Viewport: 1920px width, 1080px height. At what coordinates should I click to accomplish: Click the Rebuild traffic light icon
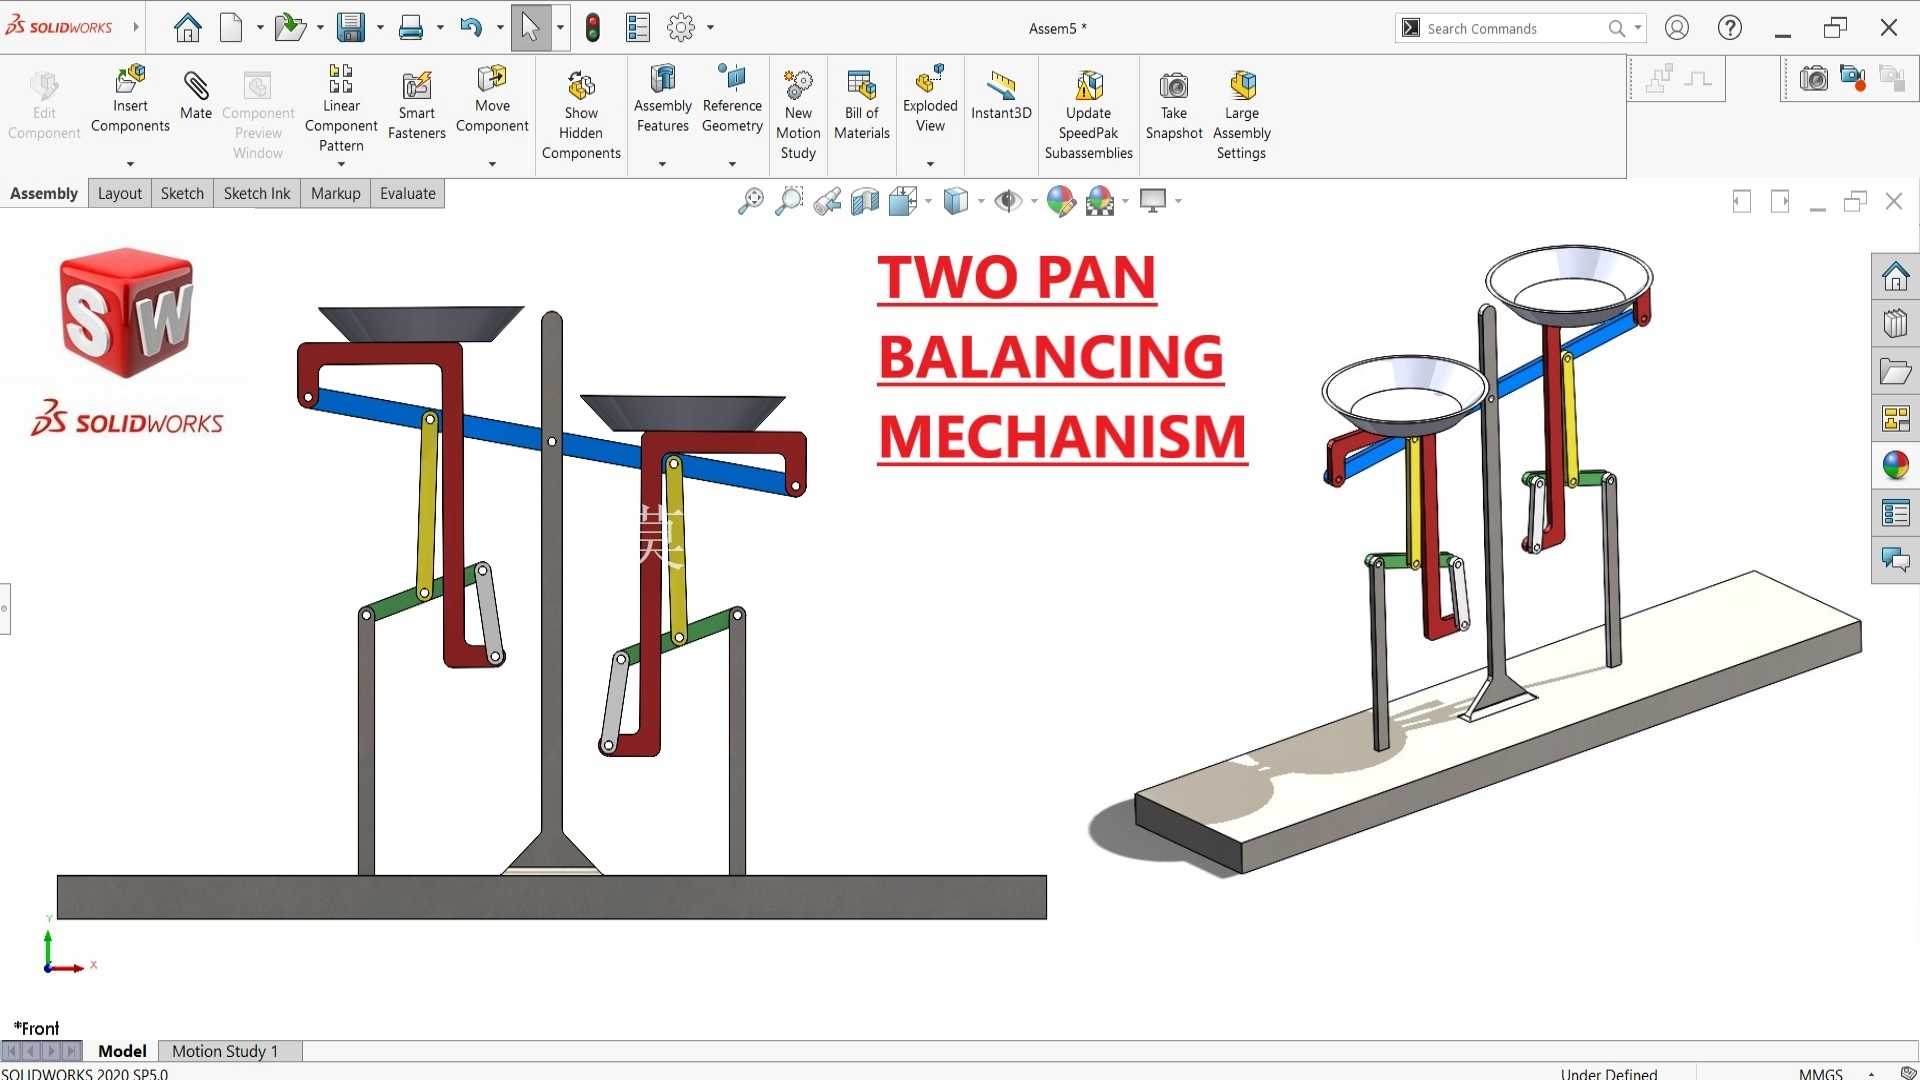[x=593, y=27]
